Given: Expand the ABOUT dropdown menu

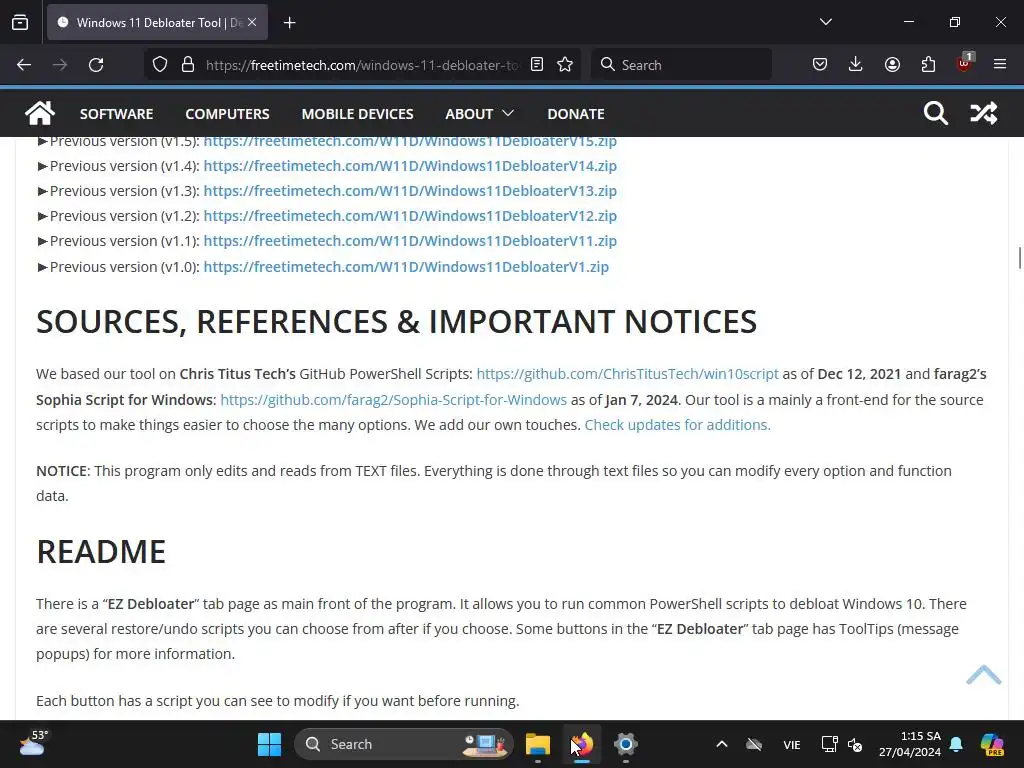Looking at the screenshot, I should click(x=479, y=114).
